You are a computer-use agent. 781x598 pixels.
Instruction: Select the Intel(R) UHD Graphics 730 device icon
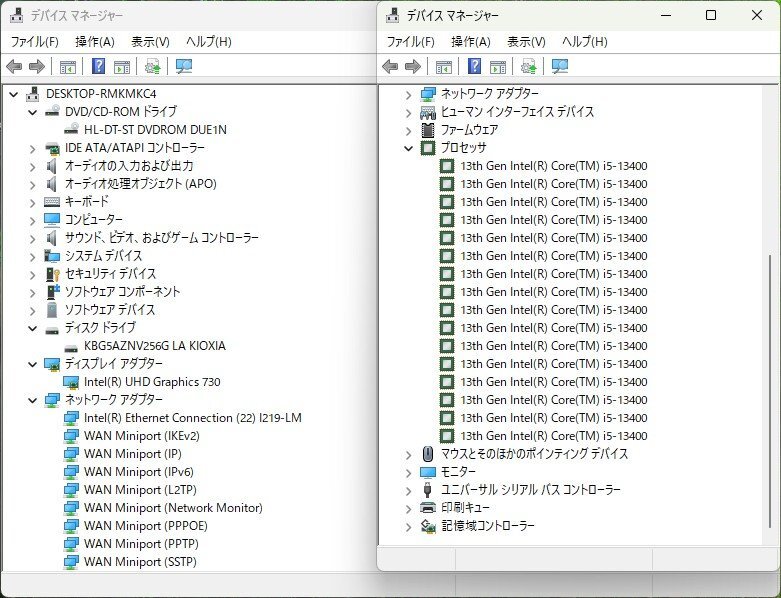point(71,382)
